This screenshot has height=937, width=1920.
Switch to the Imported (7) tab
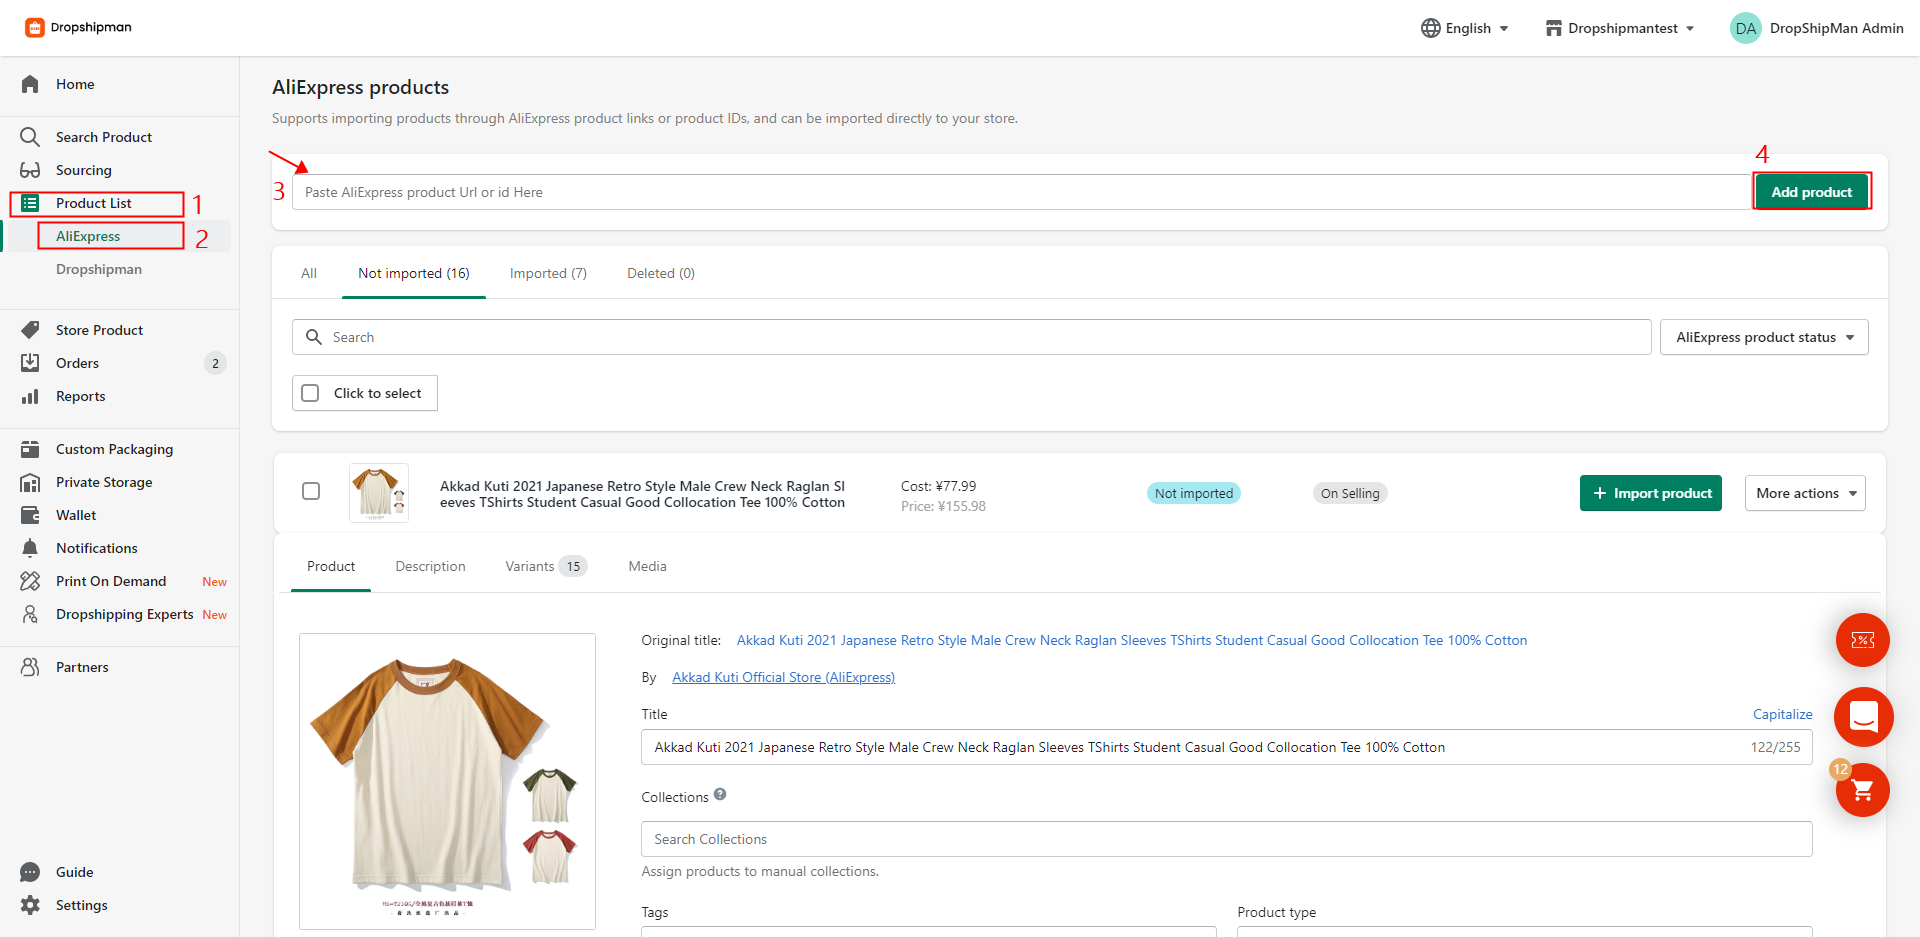pyautogui.click(x=548, y=273)
